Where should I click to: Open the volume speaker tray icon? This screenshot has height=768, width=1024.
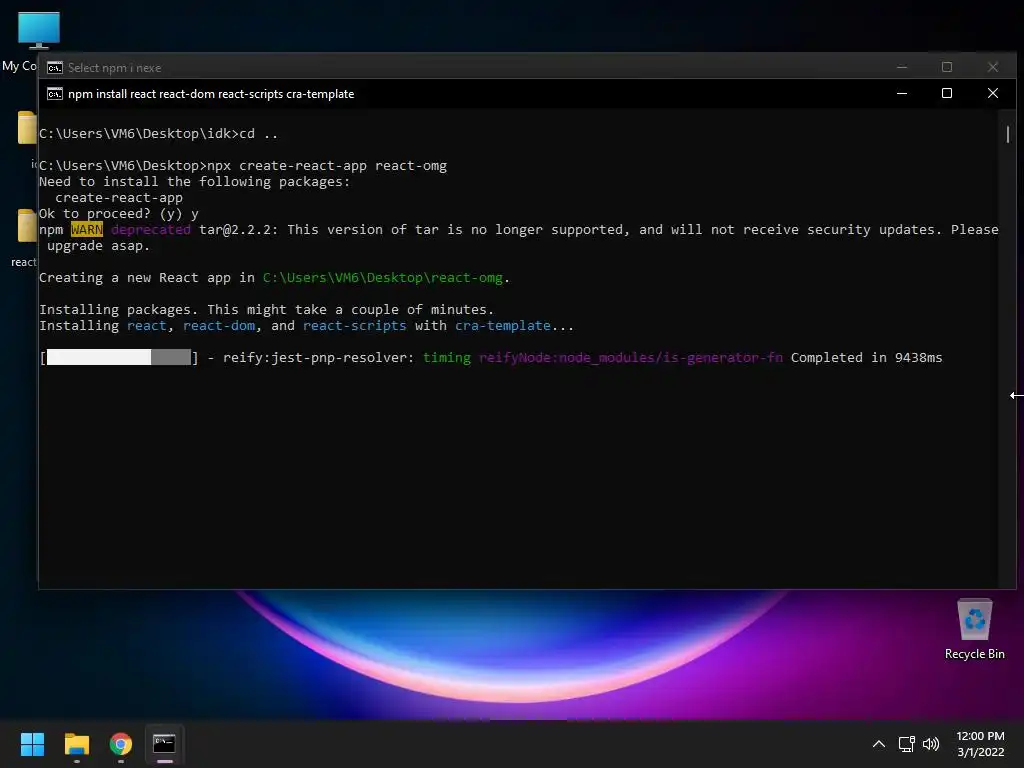coord(931,744)
